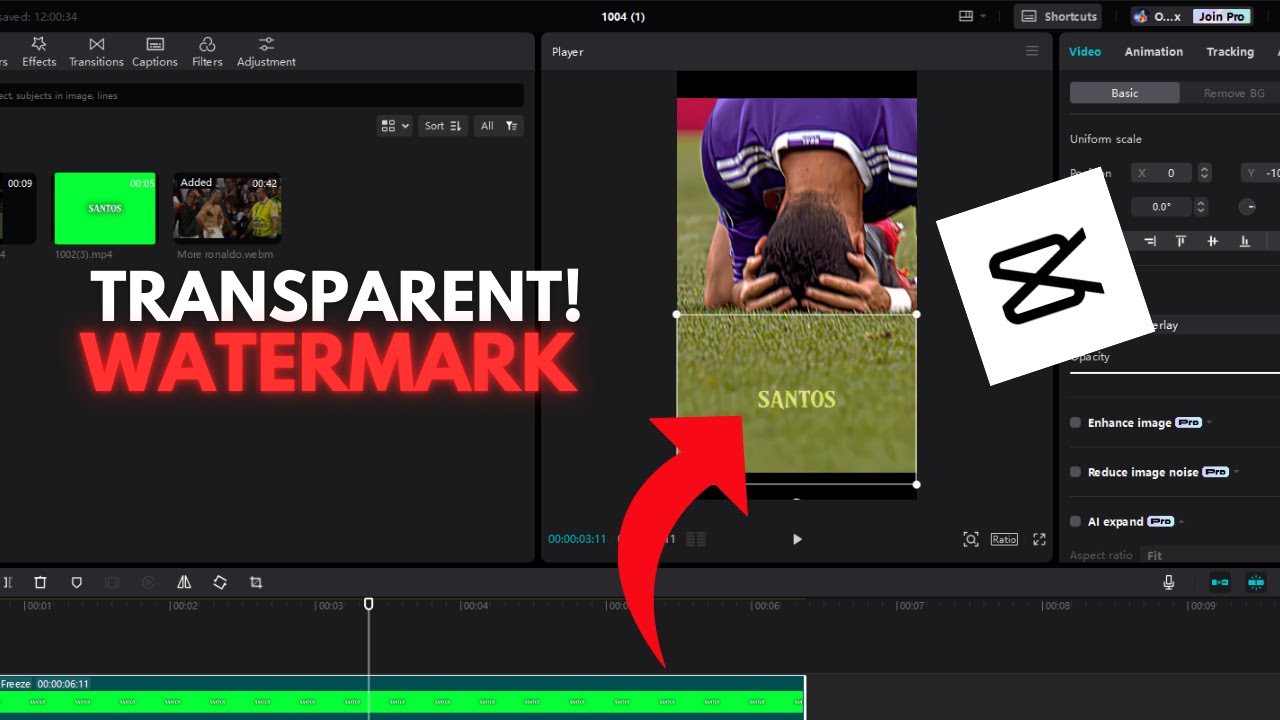Open the Ratio selector in Player
The height and width of the screenshot is (720, 1280).
[1004, 539]
